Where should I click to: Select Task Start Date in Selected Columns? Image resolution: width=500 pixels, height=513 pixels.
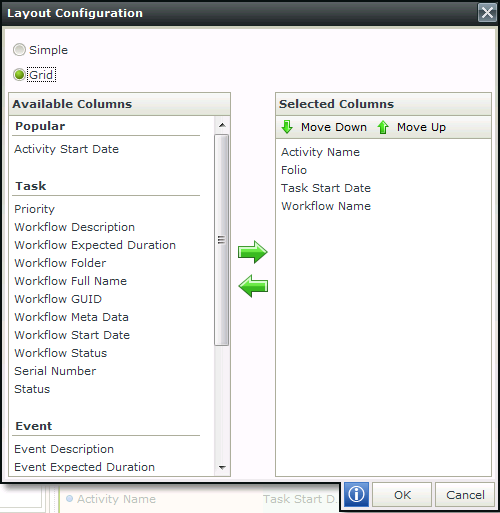click(x=326, y=188)
